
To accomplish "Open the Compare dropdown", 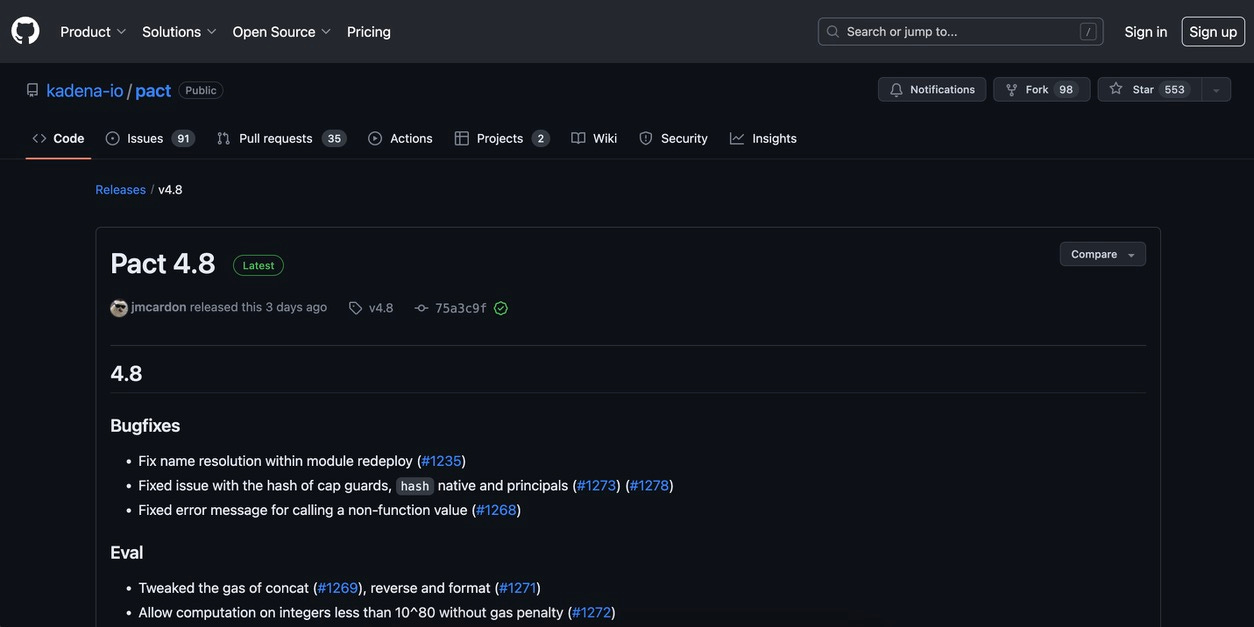I will [1103, 254].
